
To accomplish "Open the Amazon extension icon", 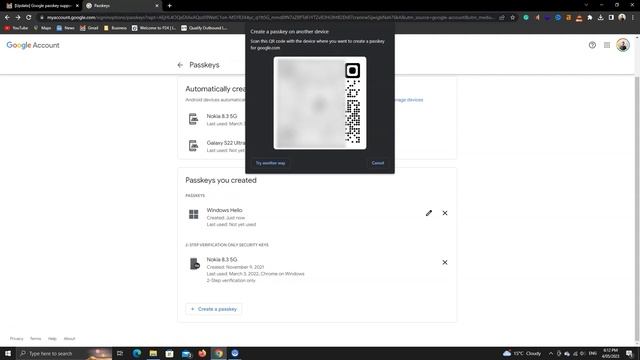I will (x=568, y=18).
